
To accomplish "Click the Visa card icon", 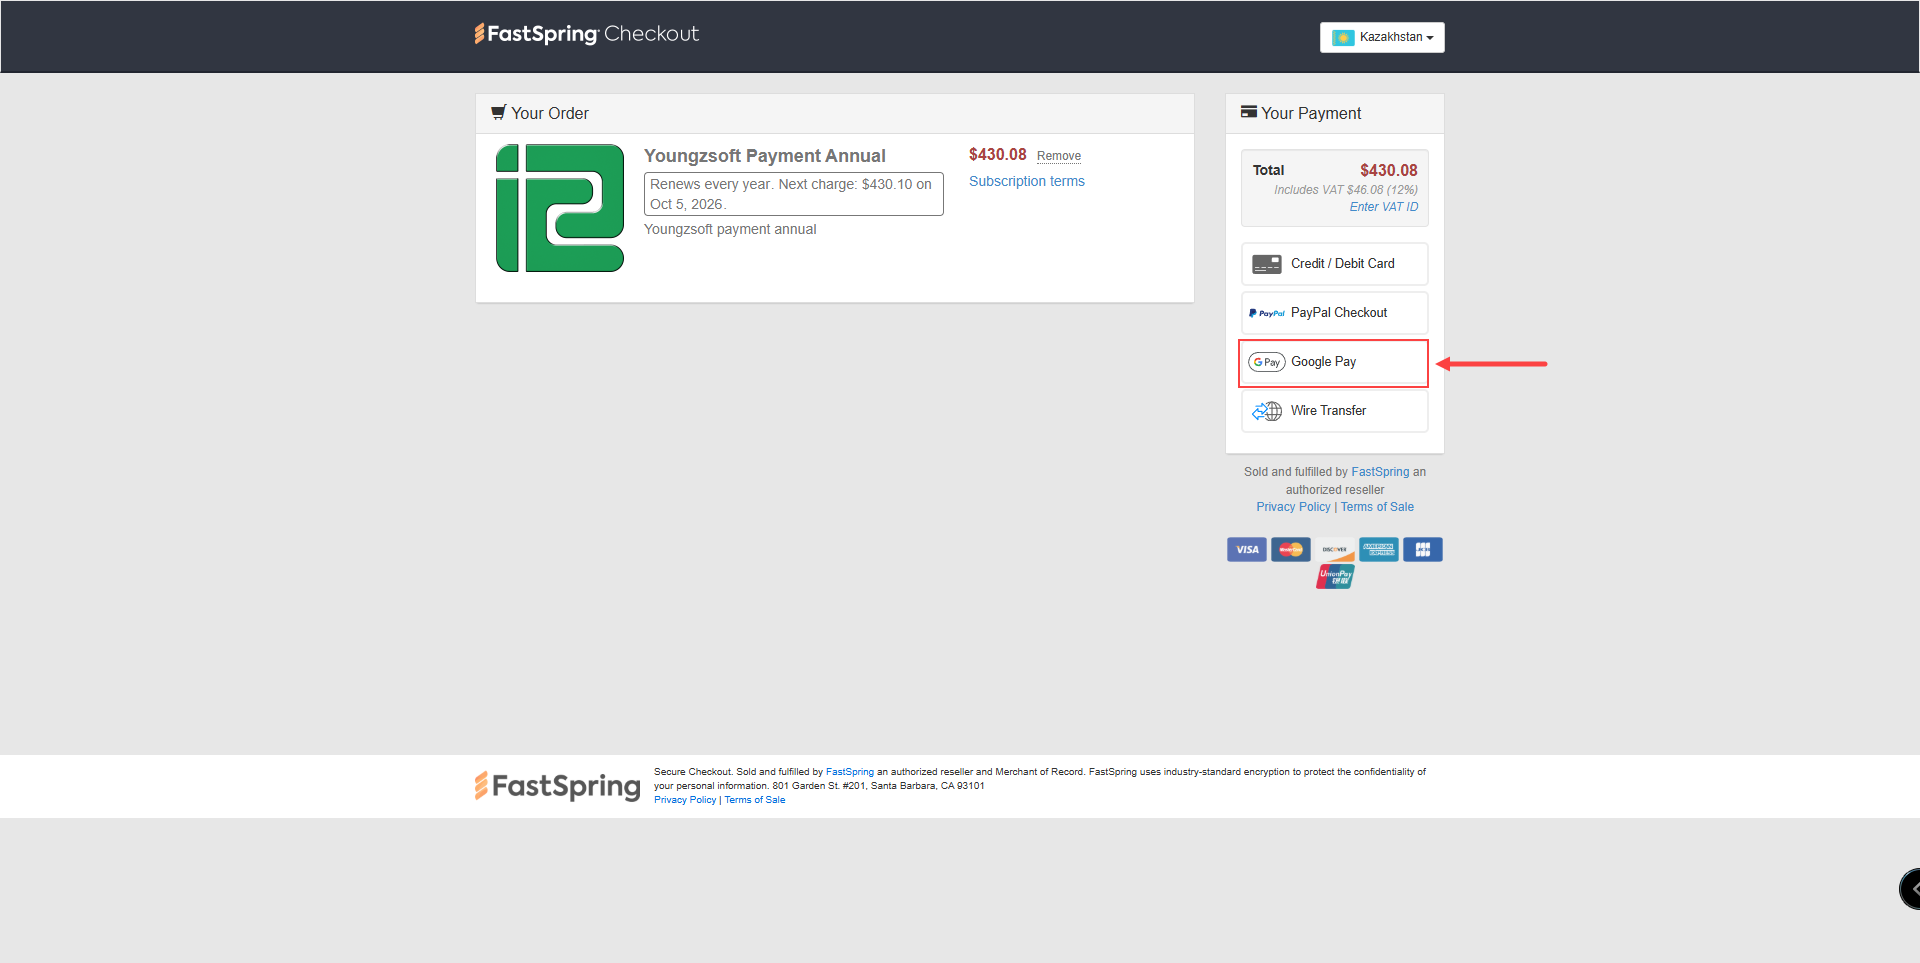I will coord(1246,549).
